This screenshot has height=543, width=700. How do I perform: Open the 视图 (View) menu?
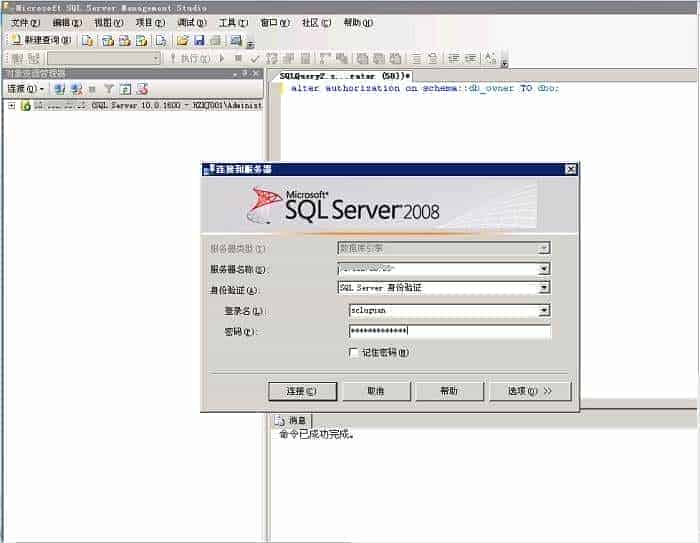(109, 23)
